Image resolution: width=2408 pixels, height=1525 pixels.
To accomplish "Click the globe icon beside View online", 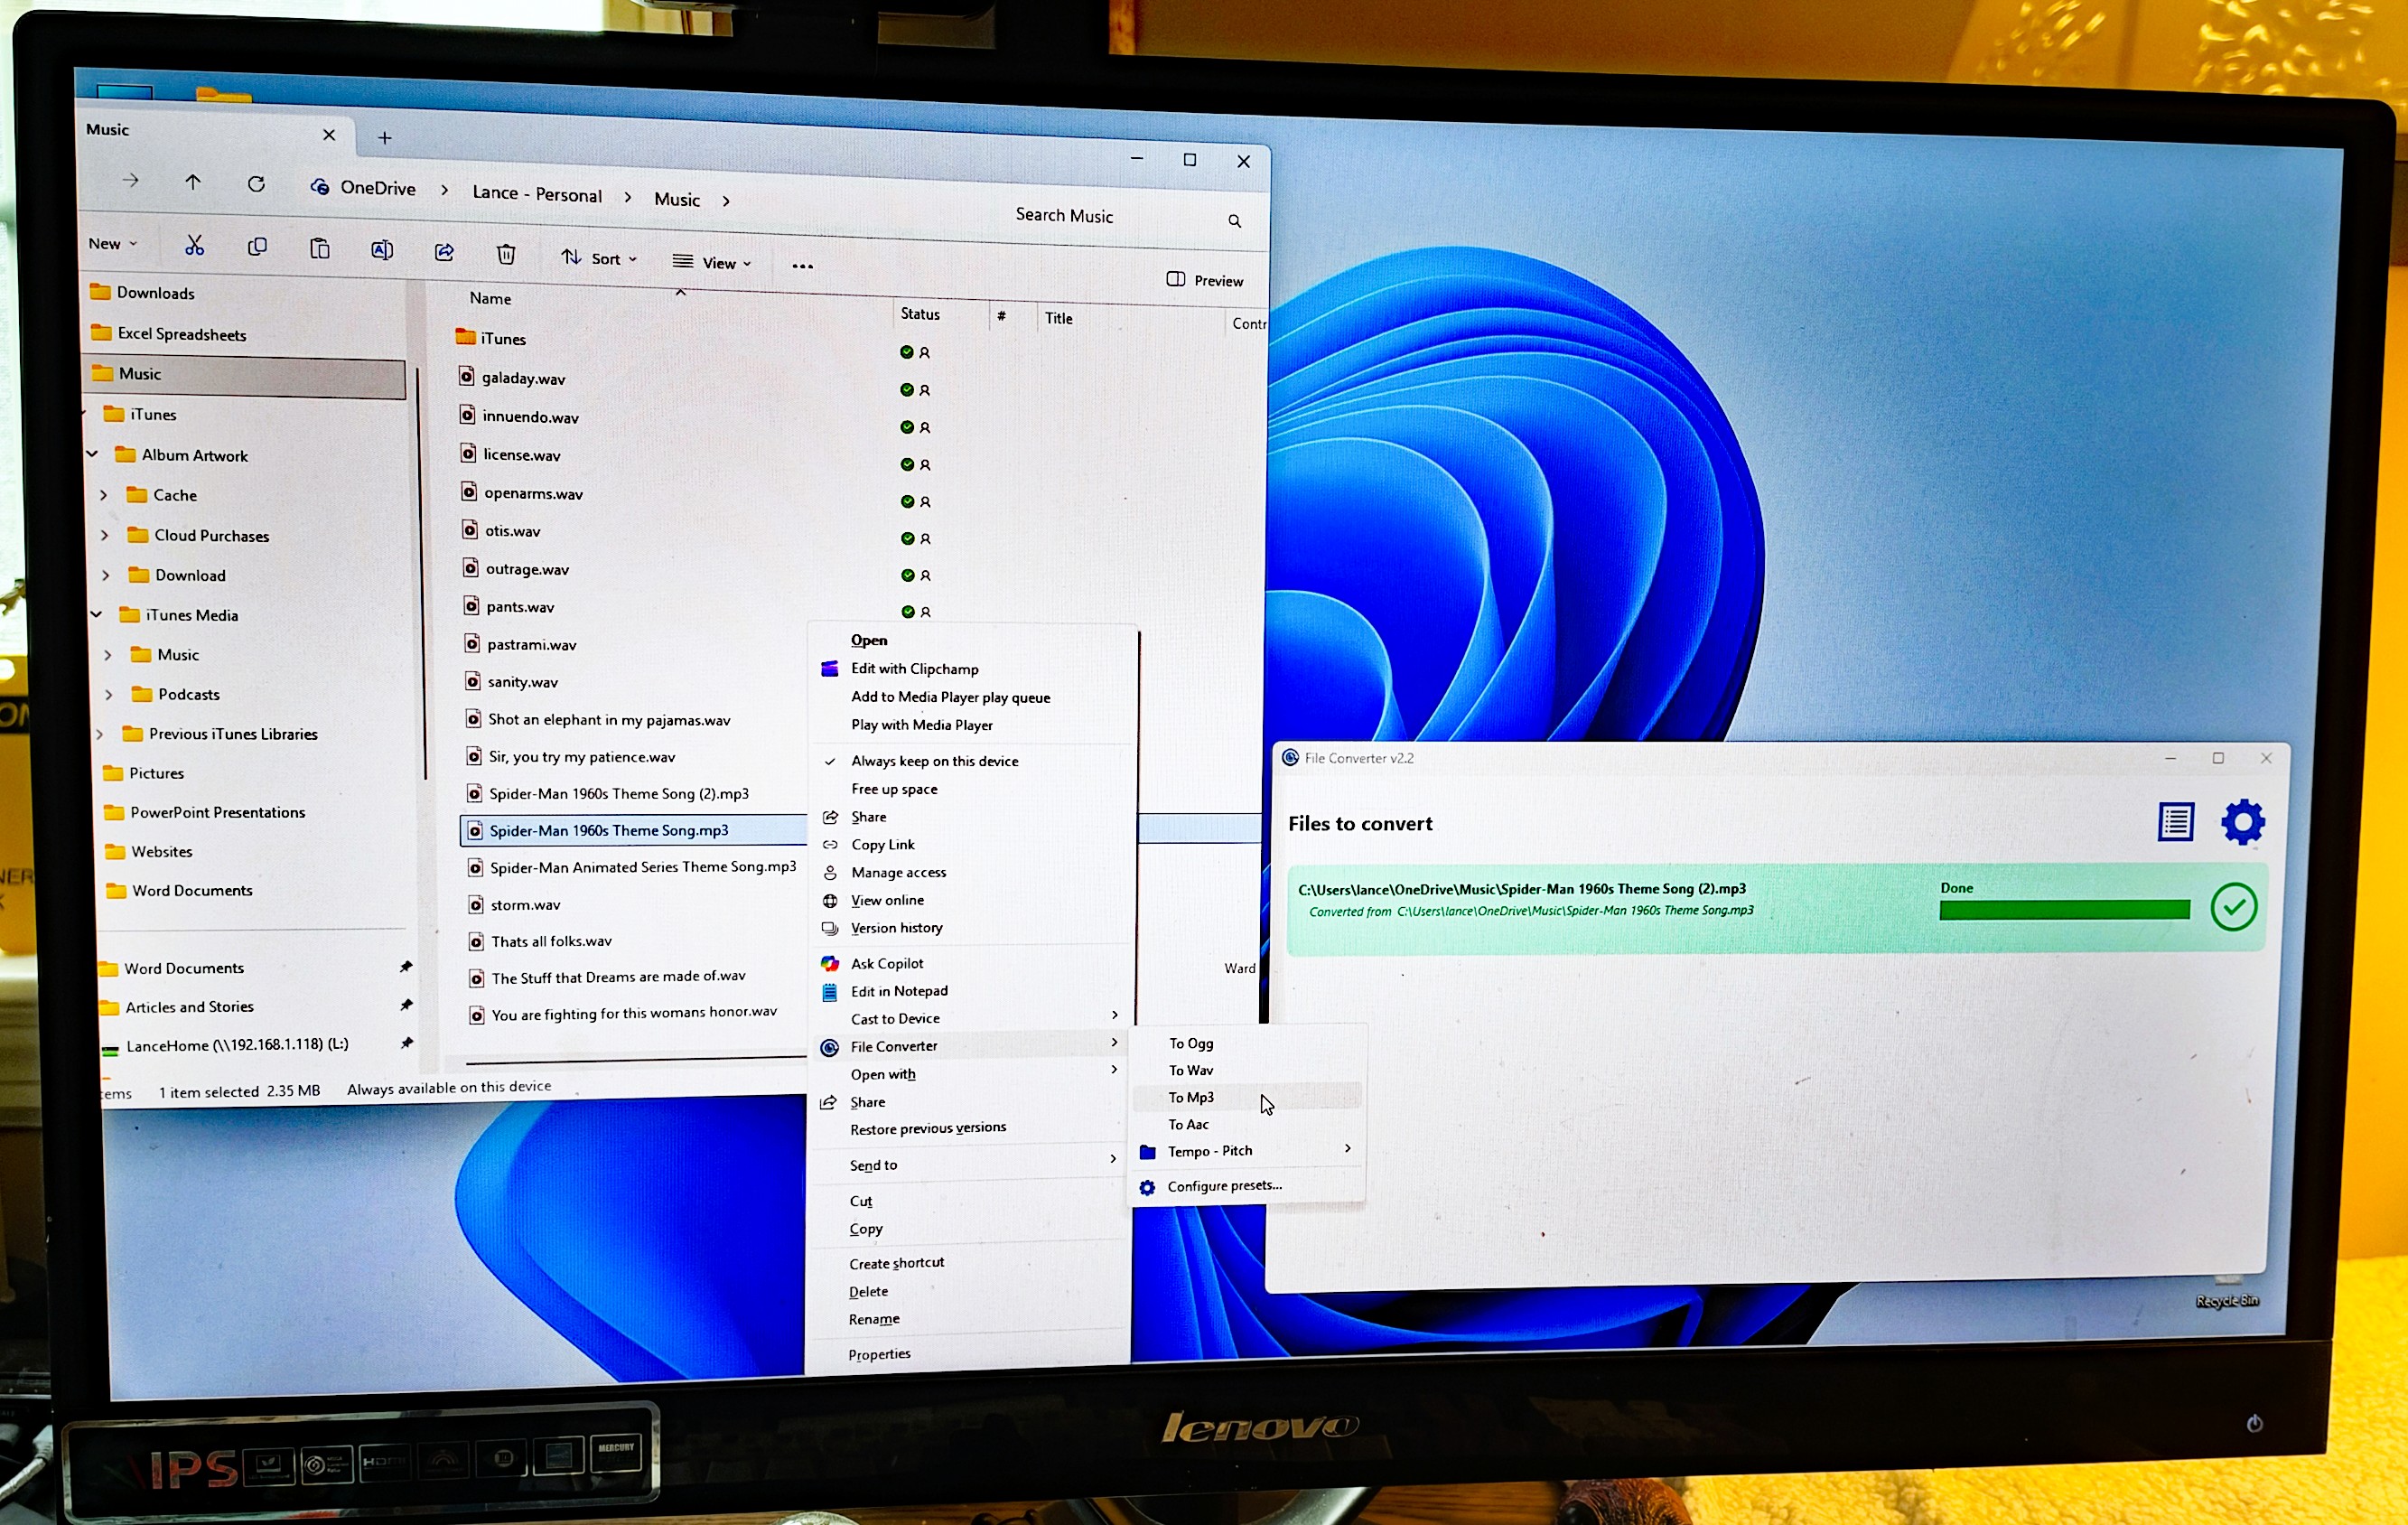I will [x=830, y=900].
